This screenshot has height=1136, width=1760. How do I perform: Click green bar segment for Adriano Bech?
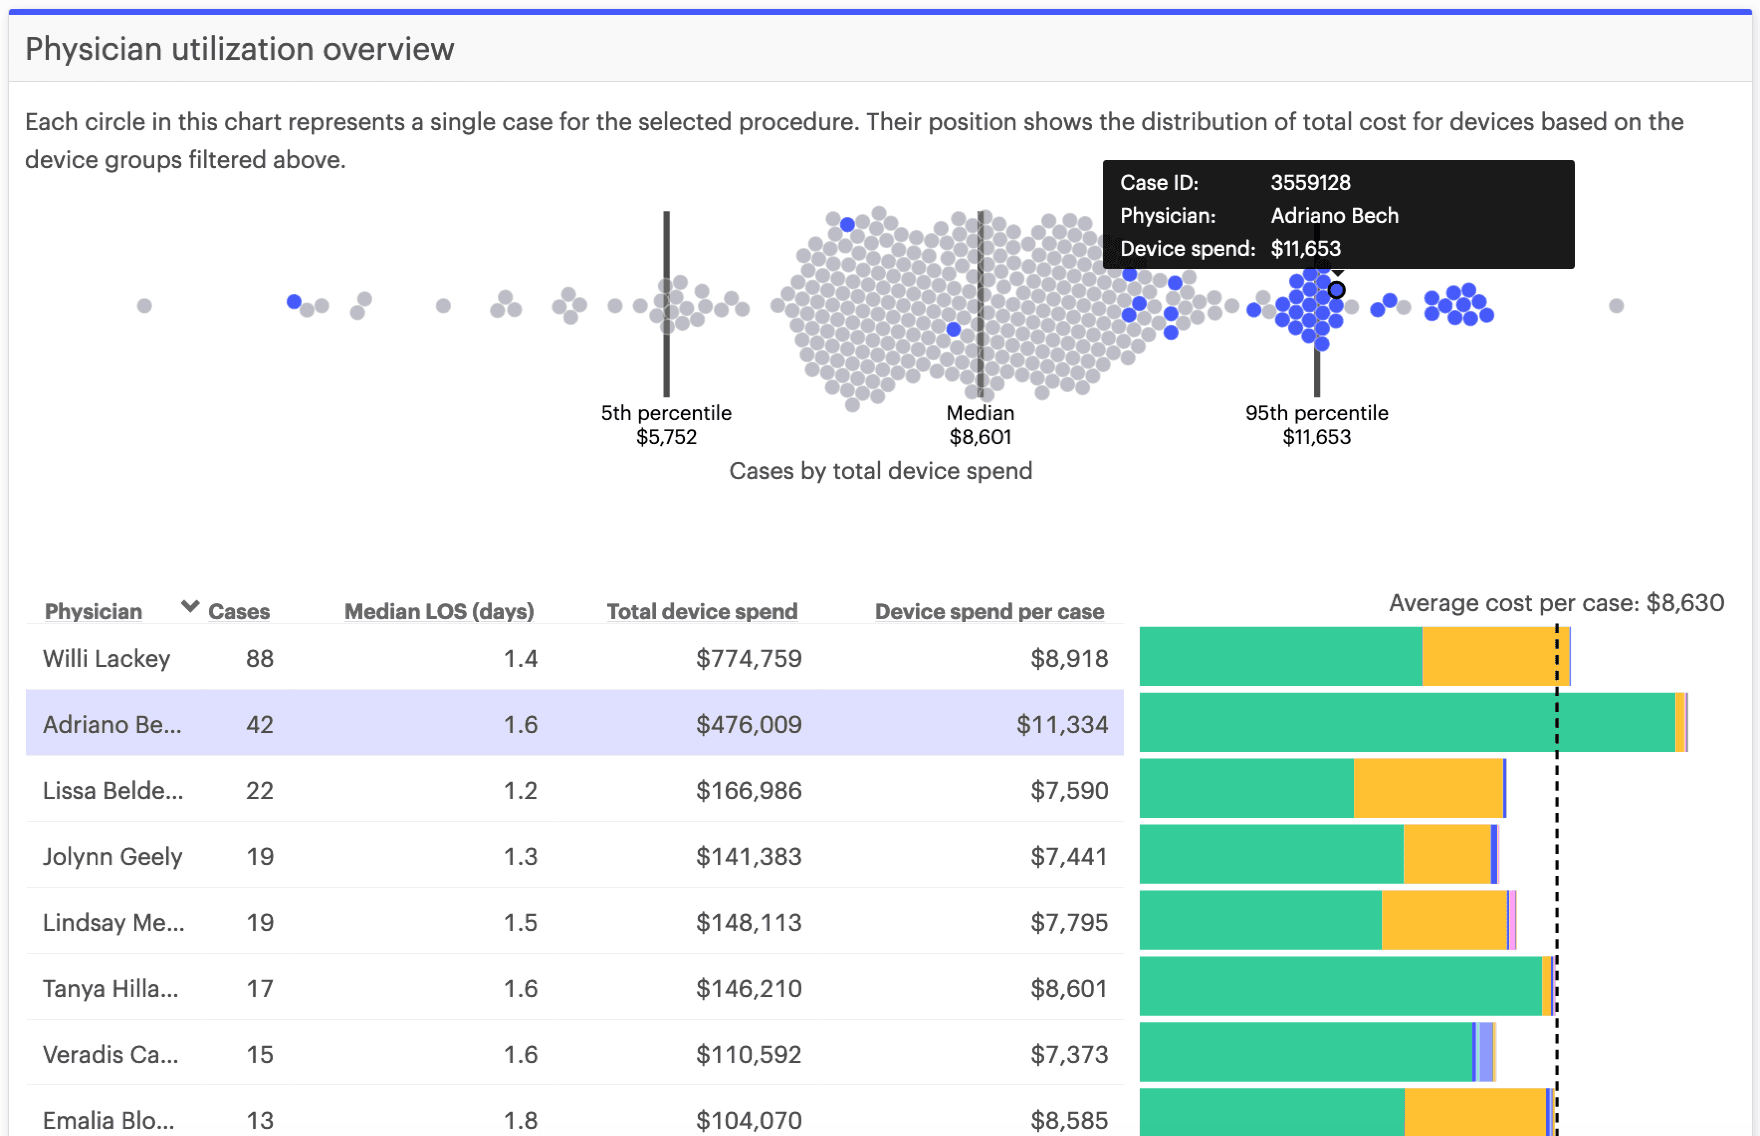[x=1406, y=722]
